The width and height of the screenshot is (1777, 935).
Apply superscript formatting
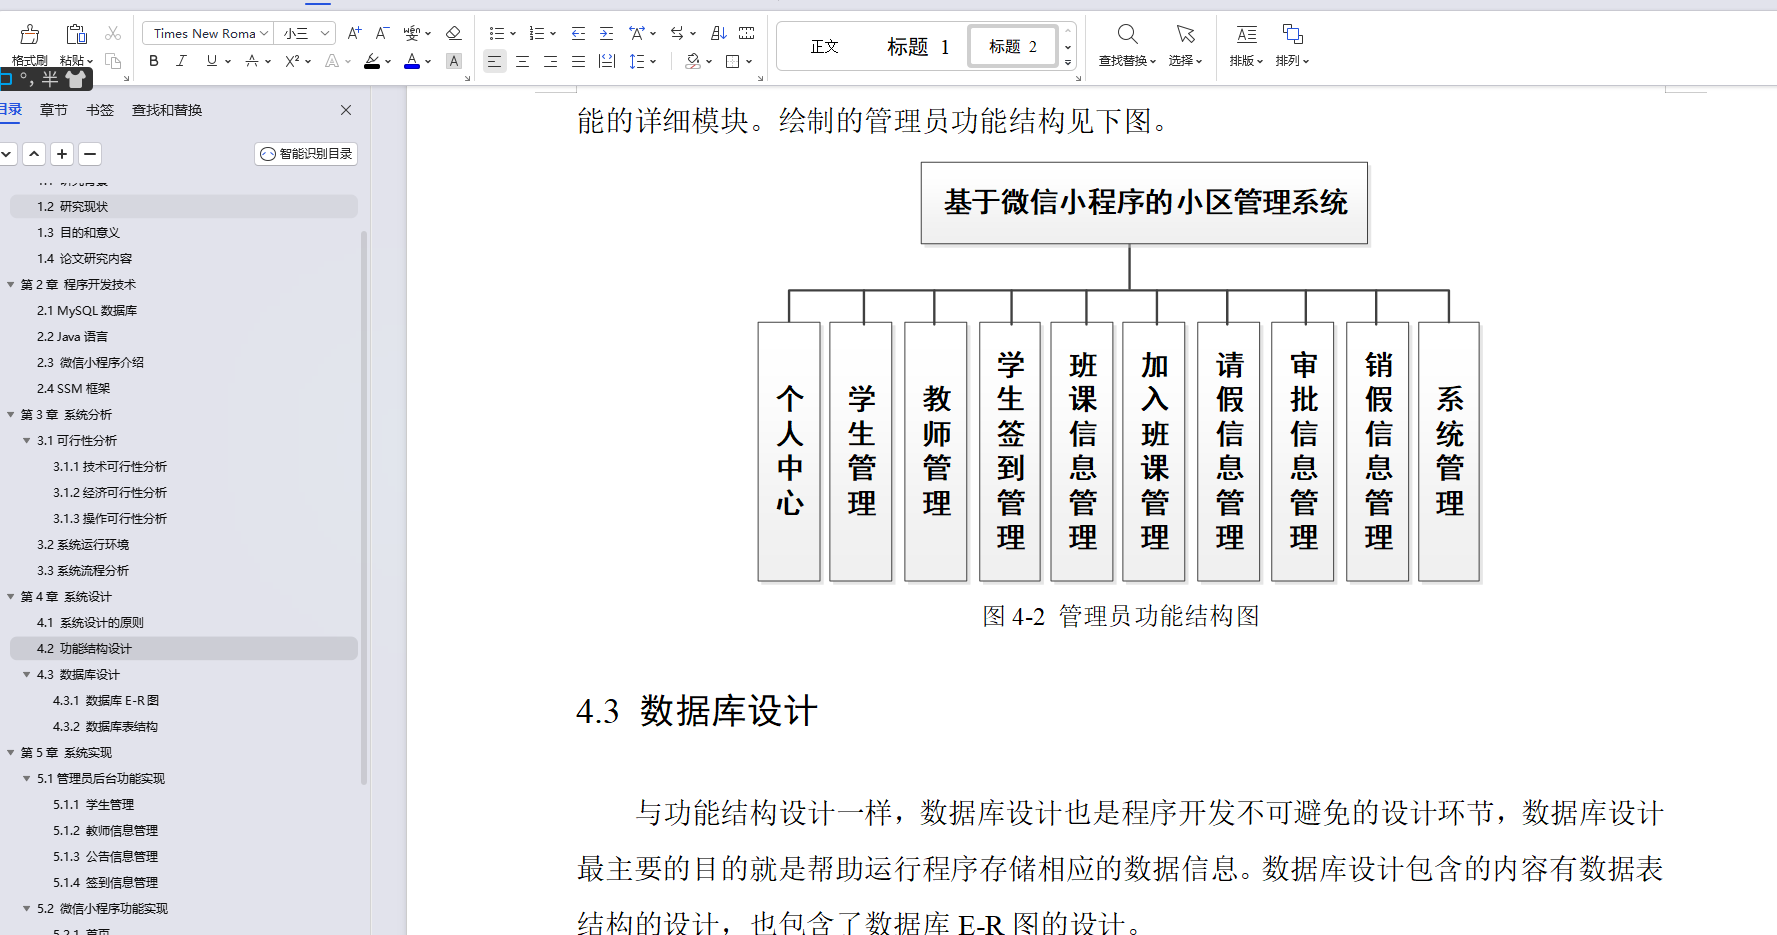click(291, 61)
